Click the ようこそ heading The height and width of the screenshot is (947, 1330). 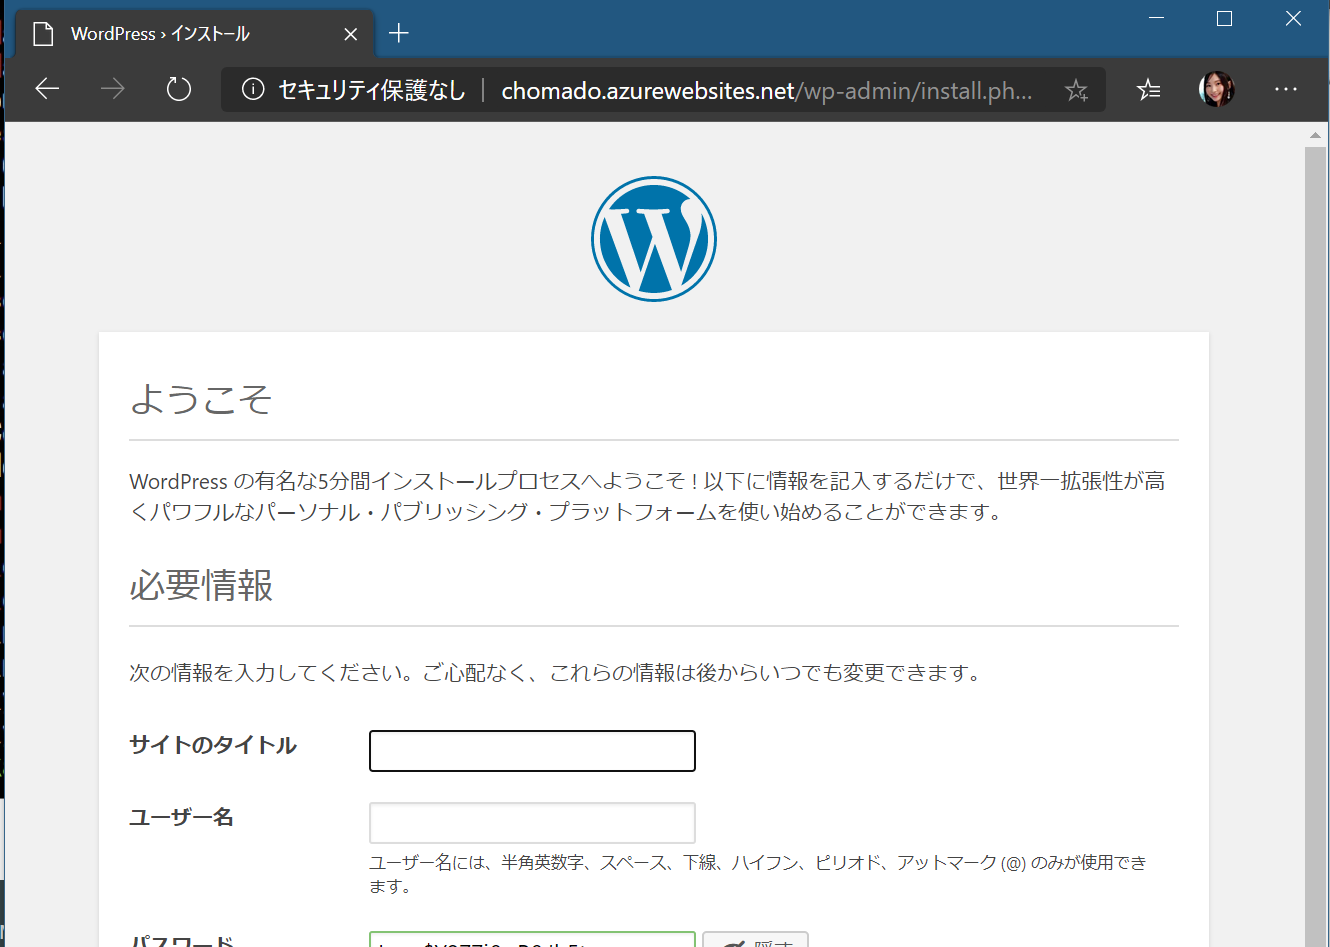[x=201, y=399]
